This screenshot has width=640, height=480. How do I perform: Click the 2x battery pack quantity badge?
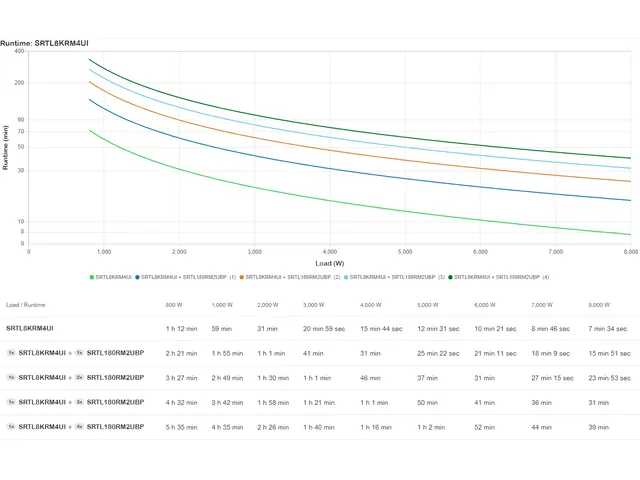pyautogui.click(x=79, y=377)
